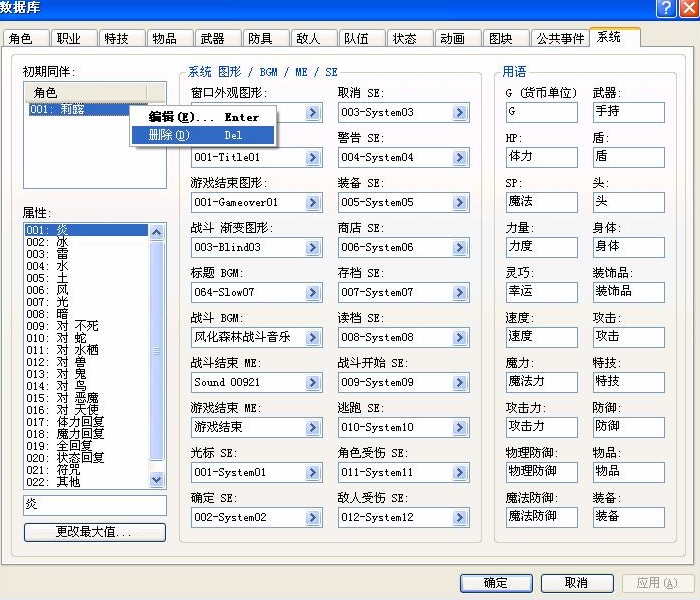Click the 魔法防御 term input field
Viewport: 700px width, 600px height.
pos(542,517)
